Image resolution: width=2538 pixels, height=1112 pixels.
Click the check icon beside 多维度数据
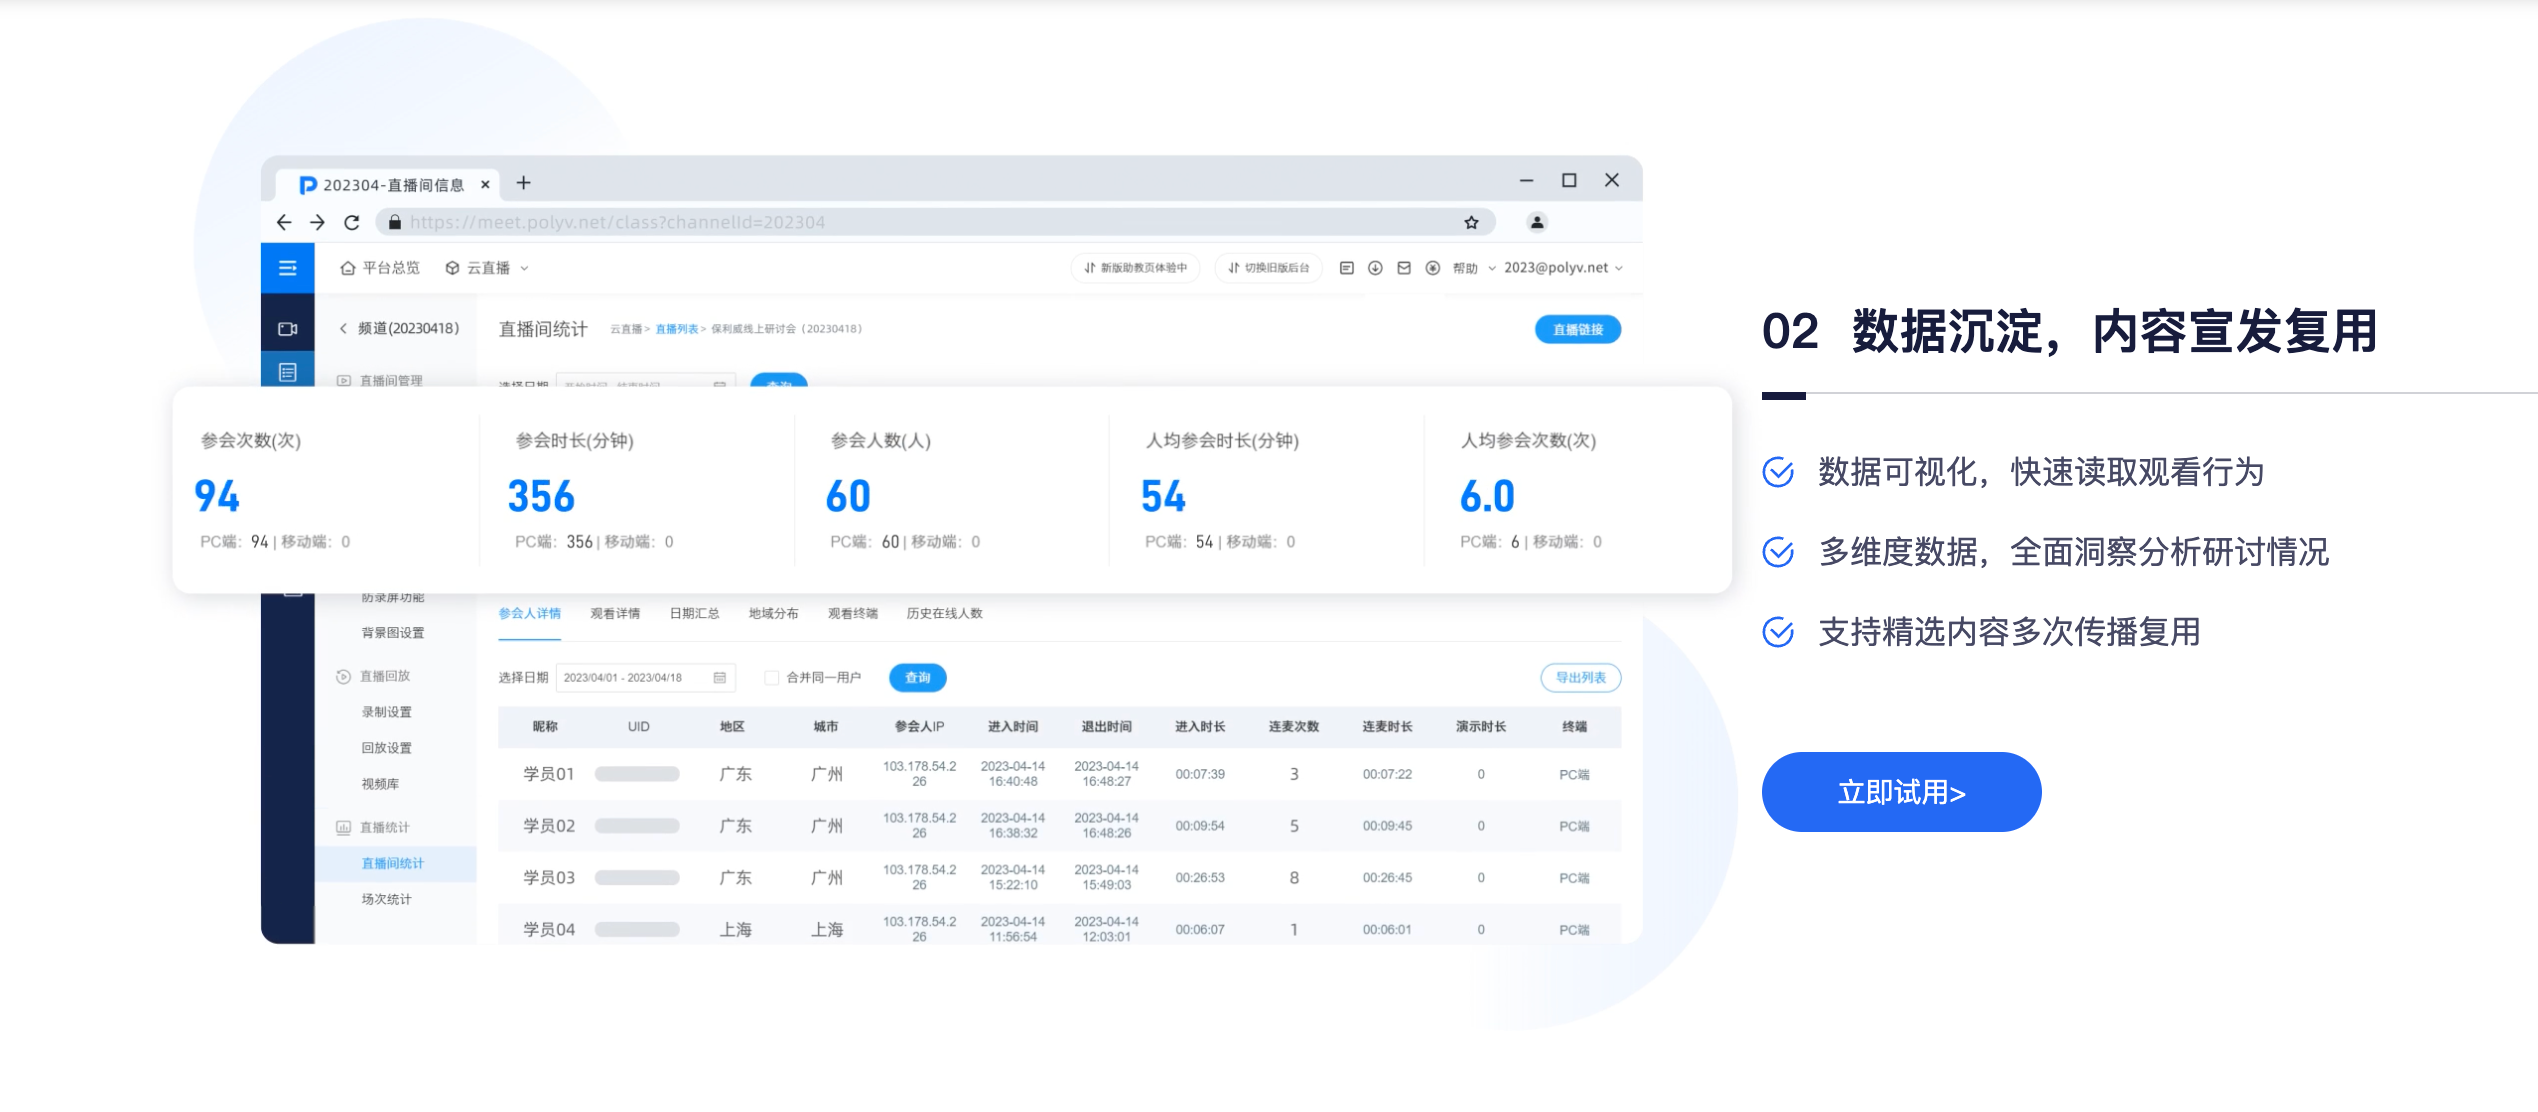1778,552
